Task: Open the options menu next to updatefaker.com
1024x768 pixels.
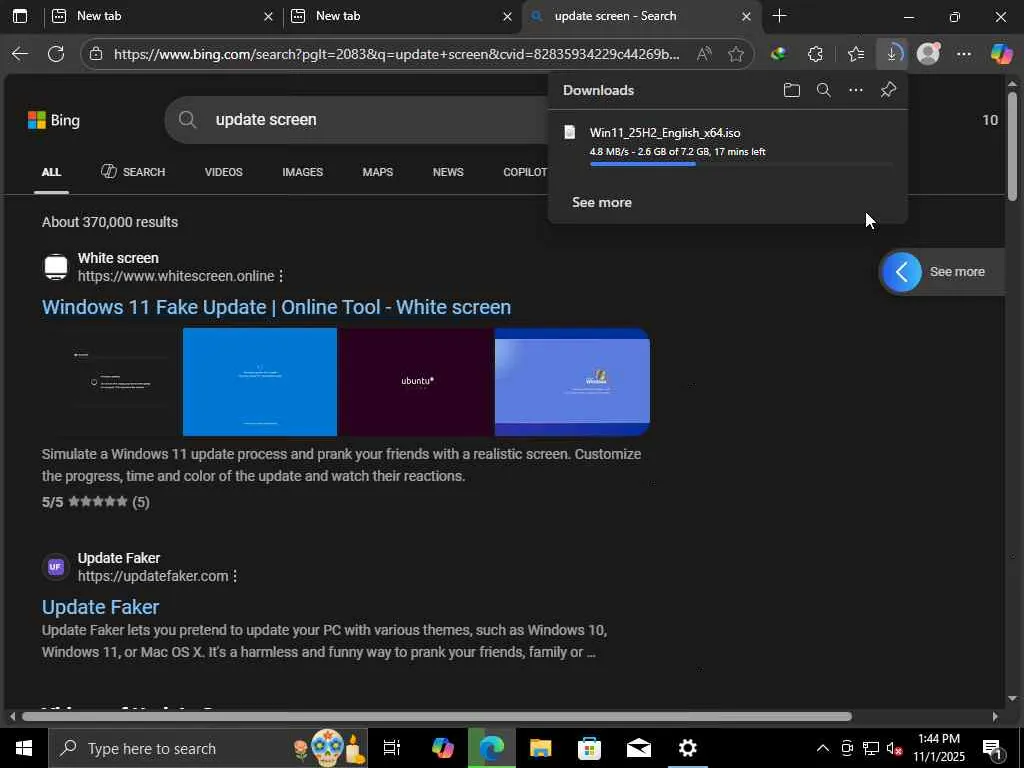Action: click(235, 576)
